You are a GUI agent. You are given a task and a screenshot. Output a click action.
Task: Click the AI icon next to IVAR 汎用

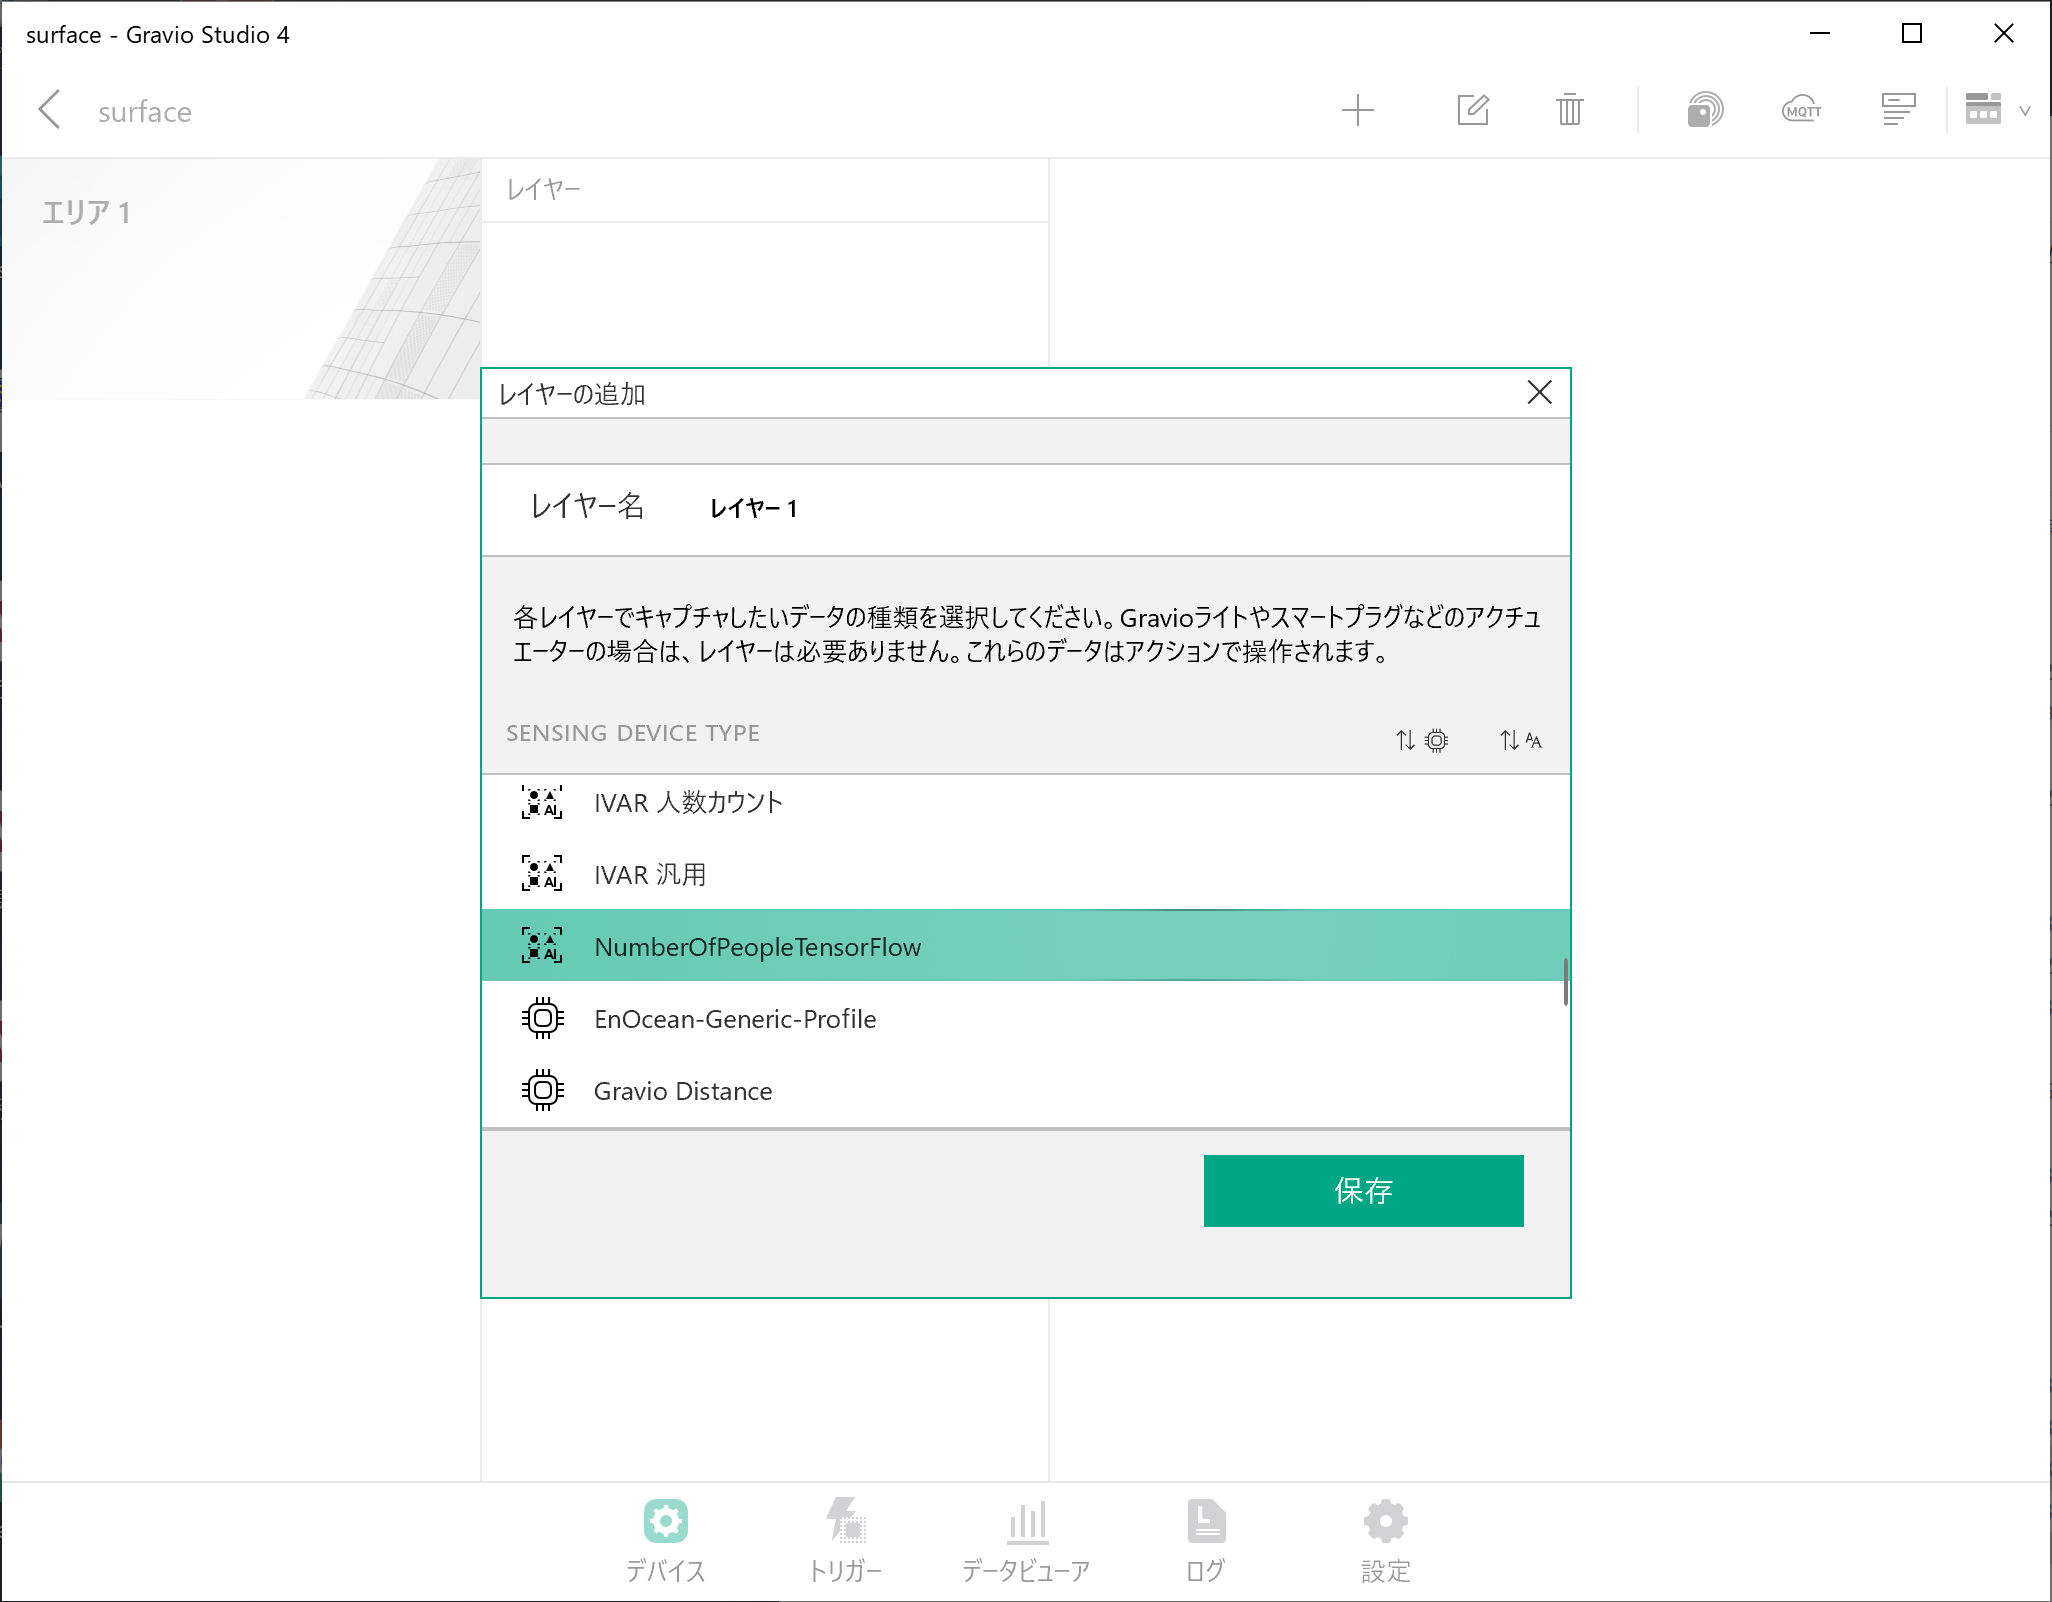[542, 874]
